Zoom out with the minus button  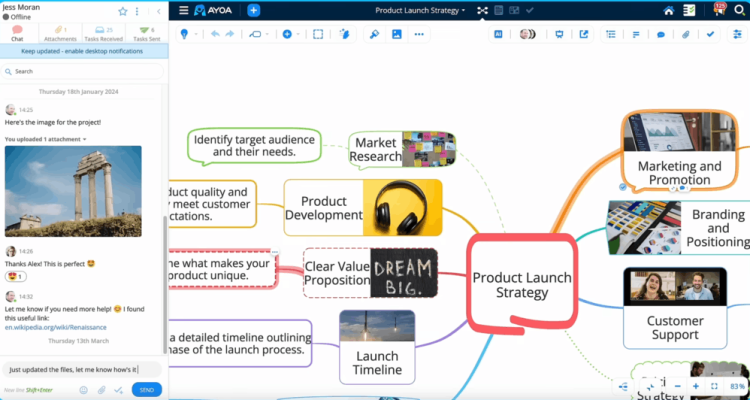coord(677,386)
